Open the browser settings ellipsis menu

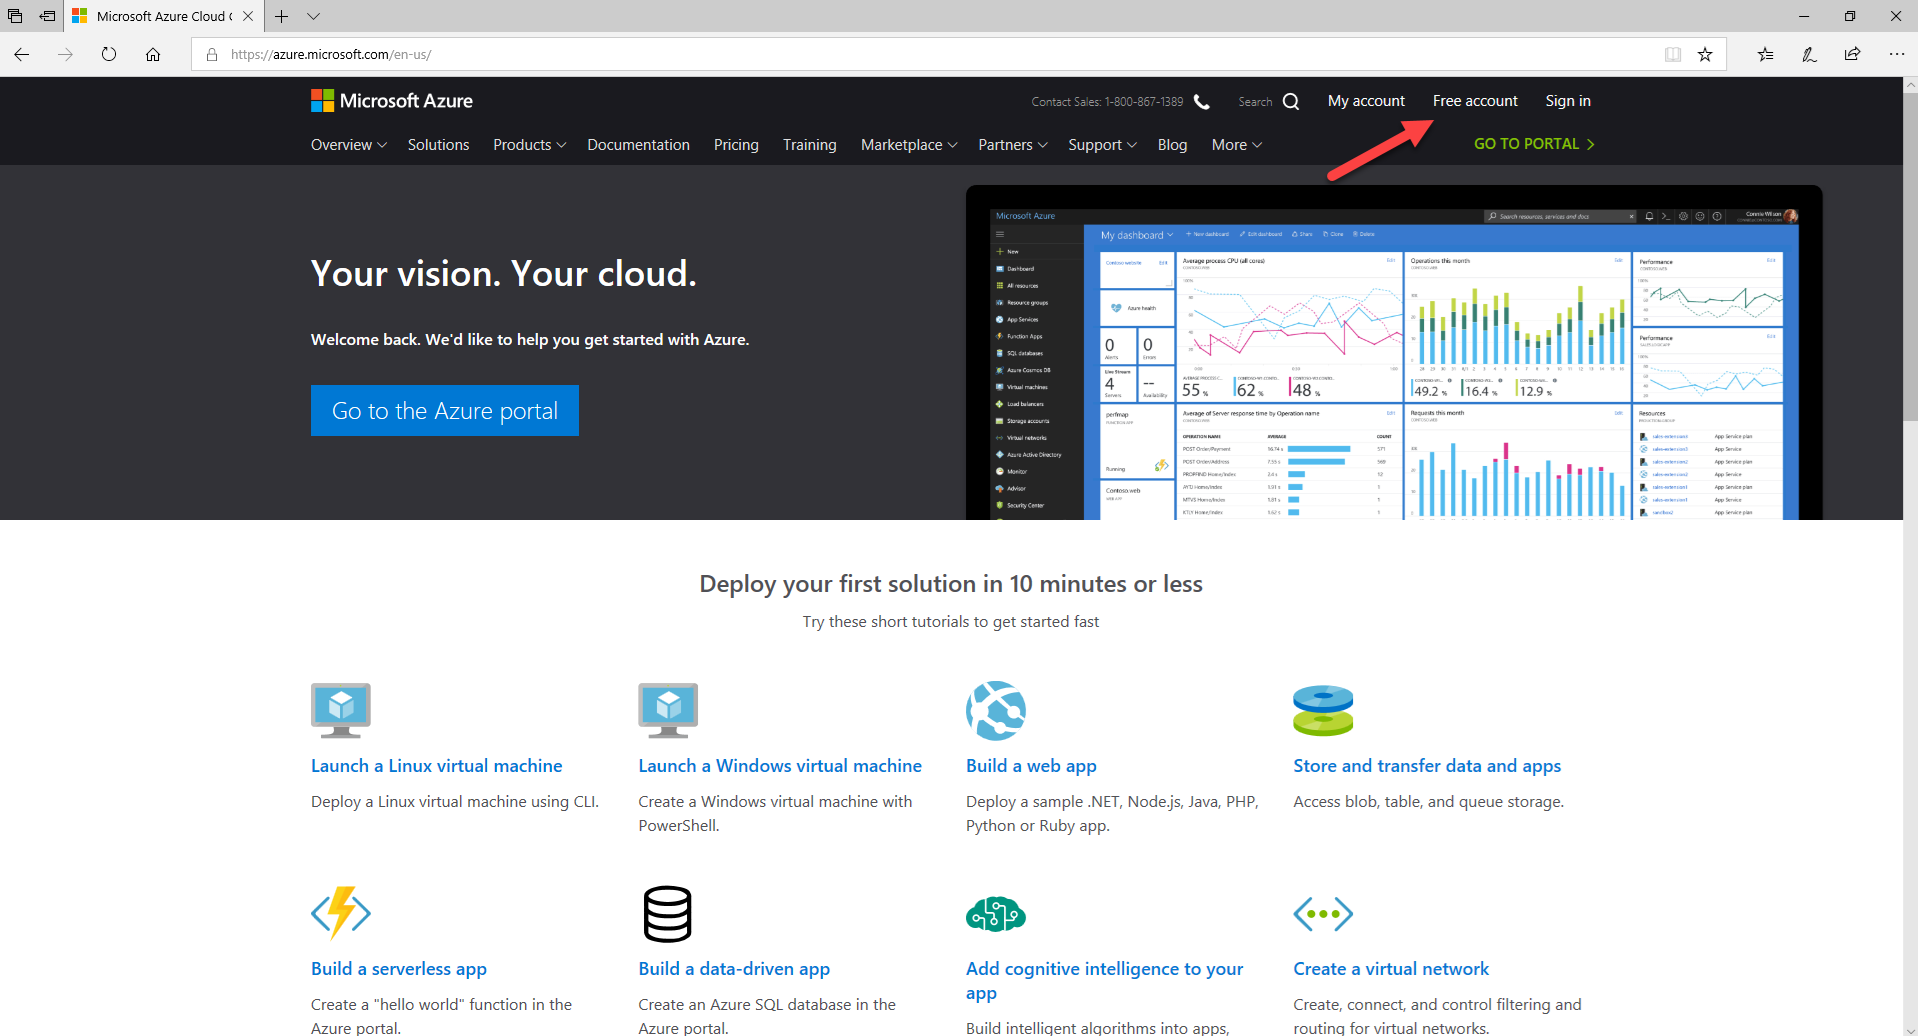point(1897,55)
